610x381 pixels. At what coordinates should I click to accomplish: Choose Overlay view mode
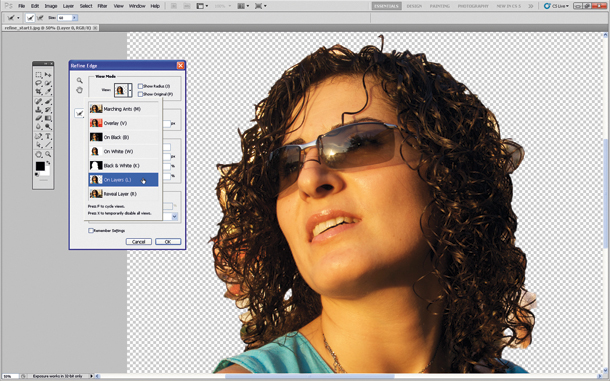pos(124,123)
